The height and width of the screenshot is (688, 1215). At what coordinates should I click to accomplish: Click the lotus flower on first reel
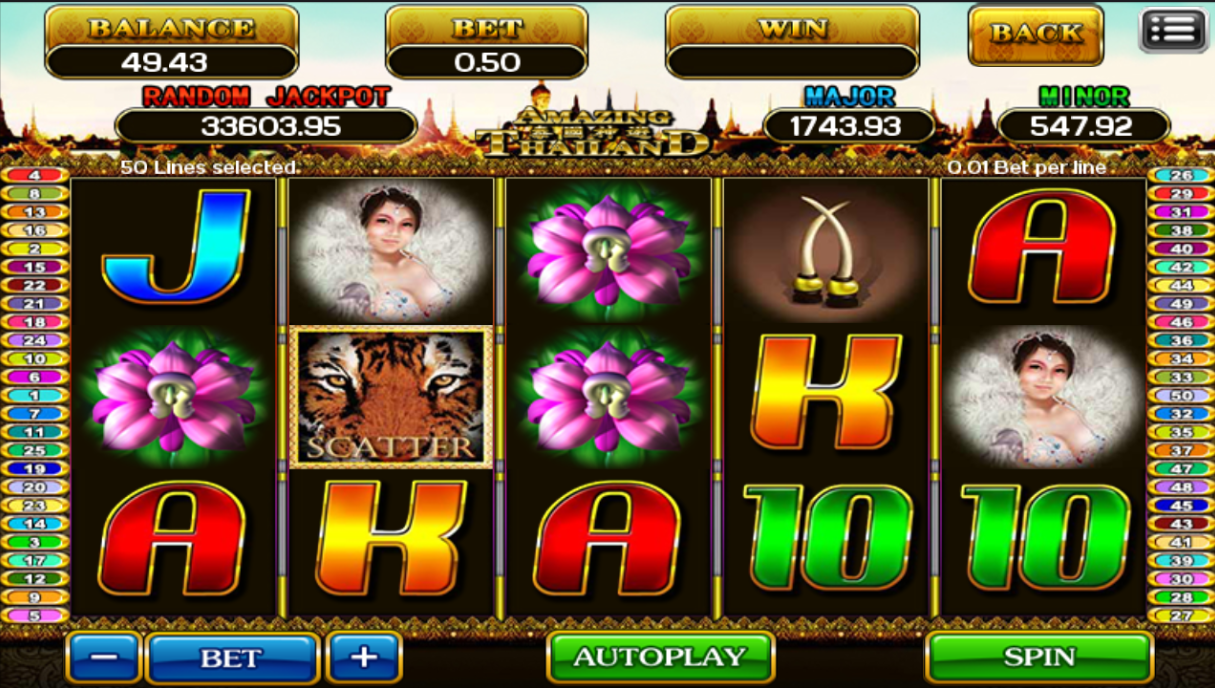173,395
